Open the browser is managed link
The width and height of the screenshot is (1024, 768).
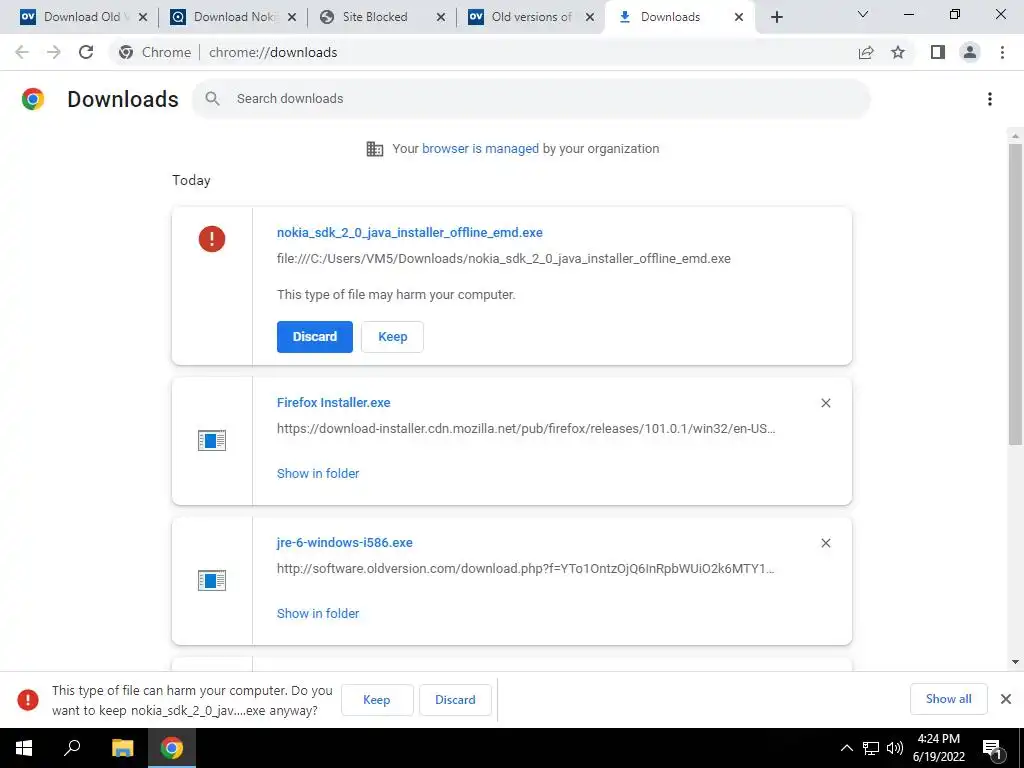(x=480, y=149)
